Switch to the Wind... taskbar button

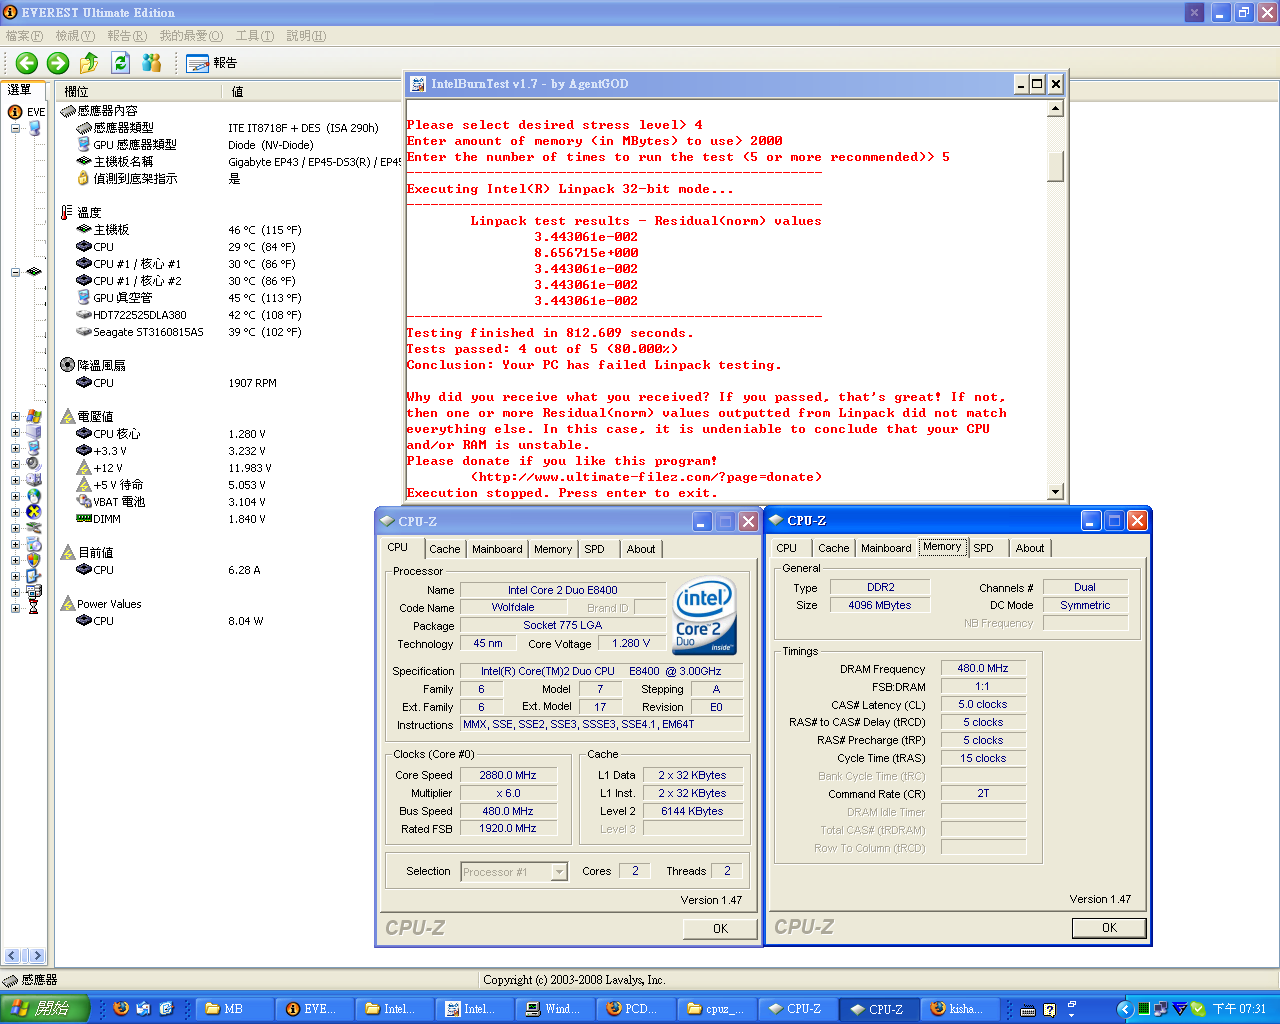tap(556, 1009)
